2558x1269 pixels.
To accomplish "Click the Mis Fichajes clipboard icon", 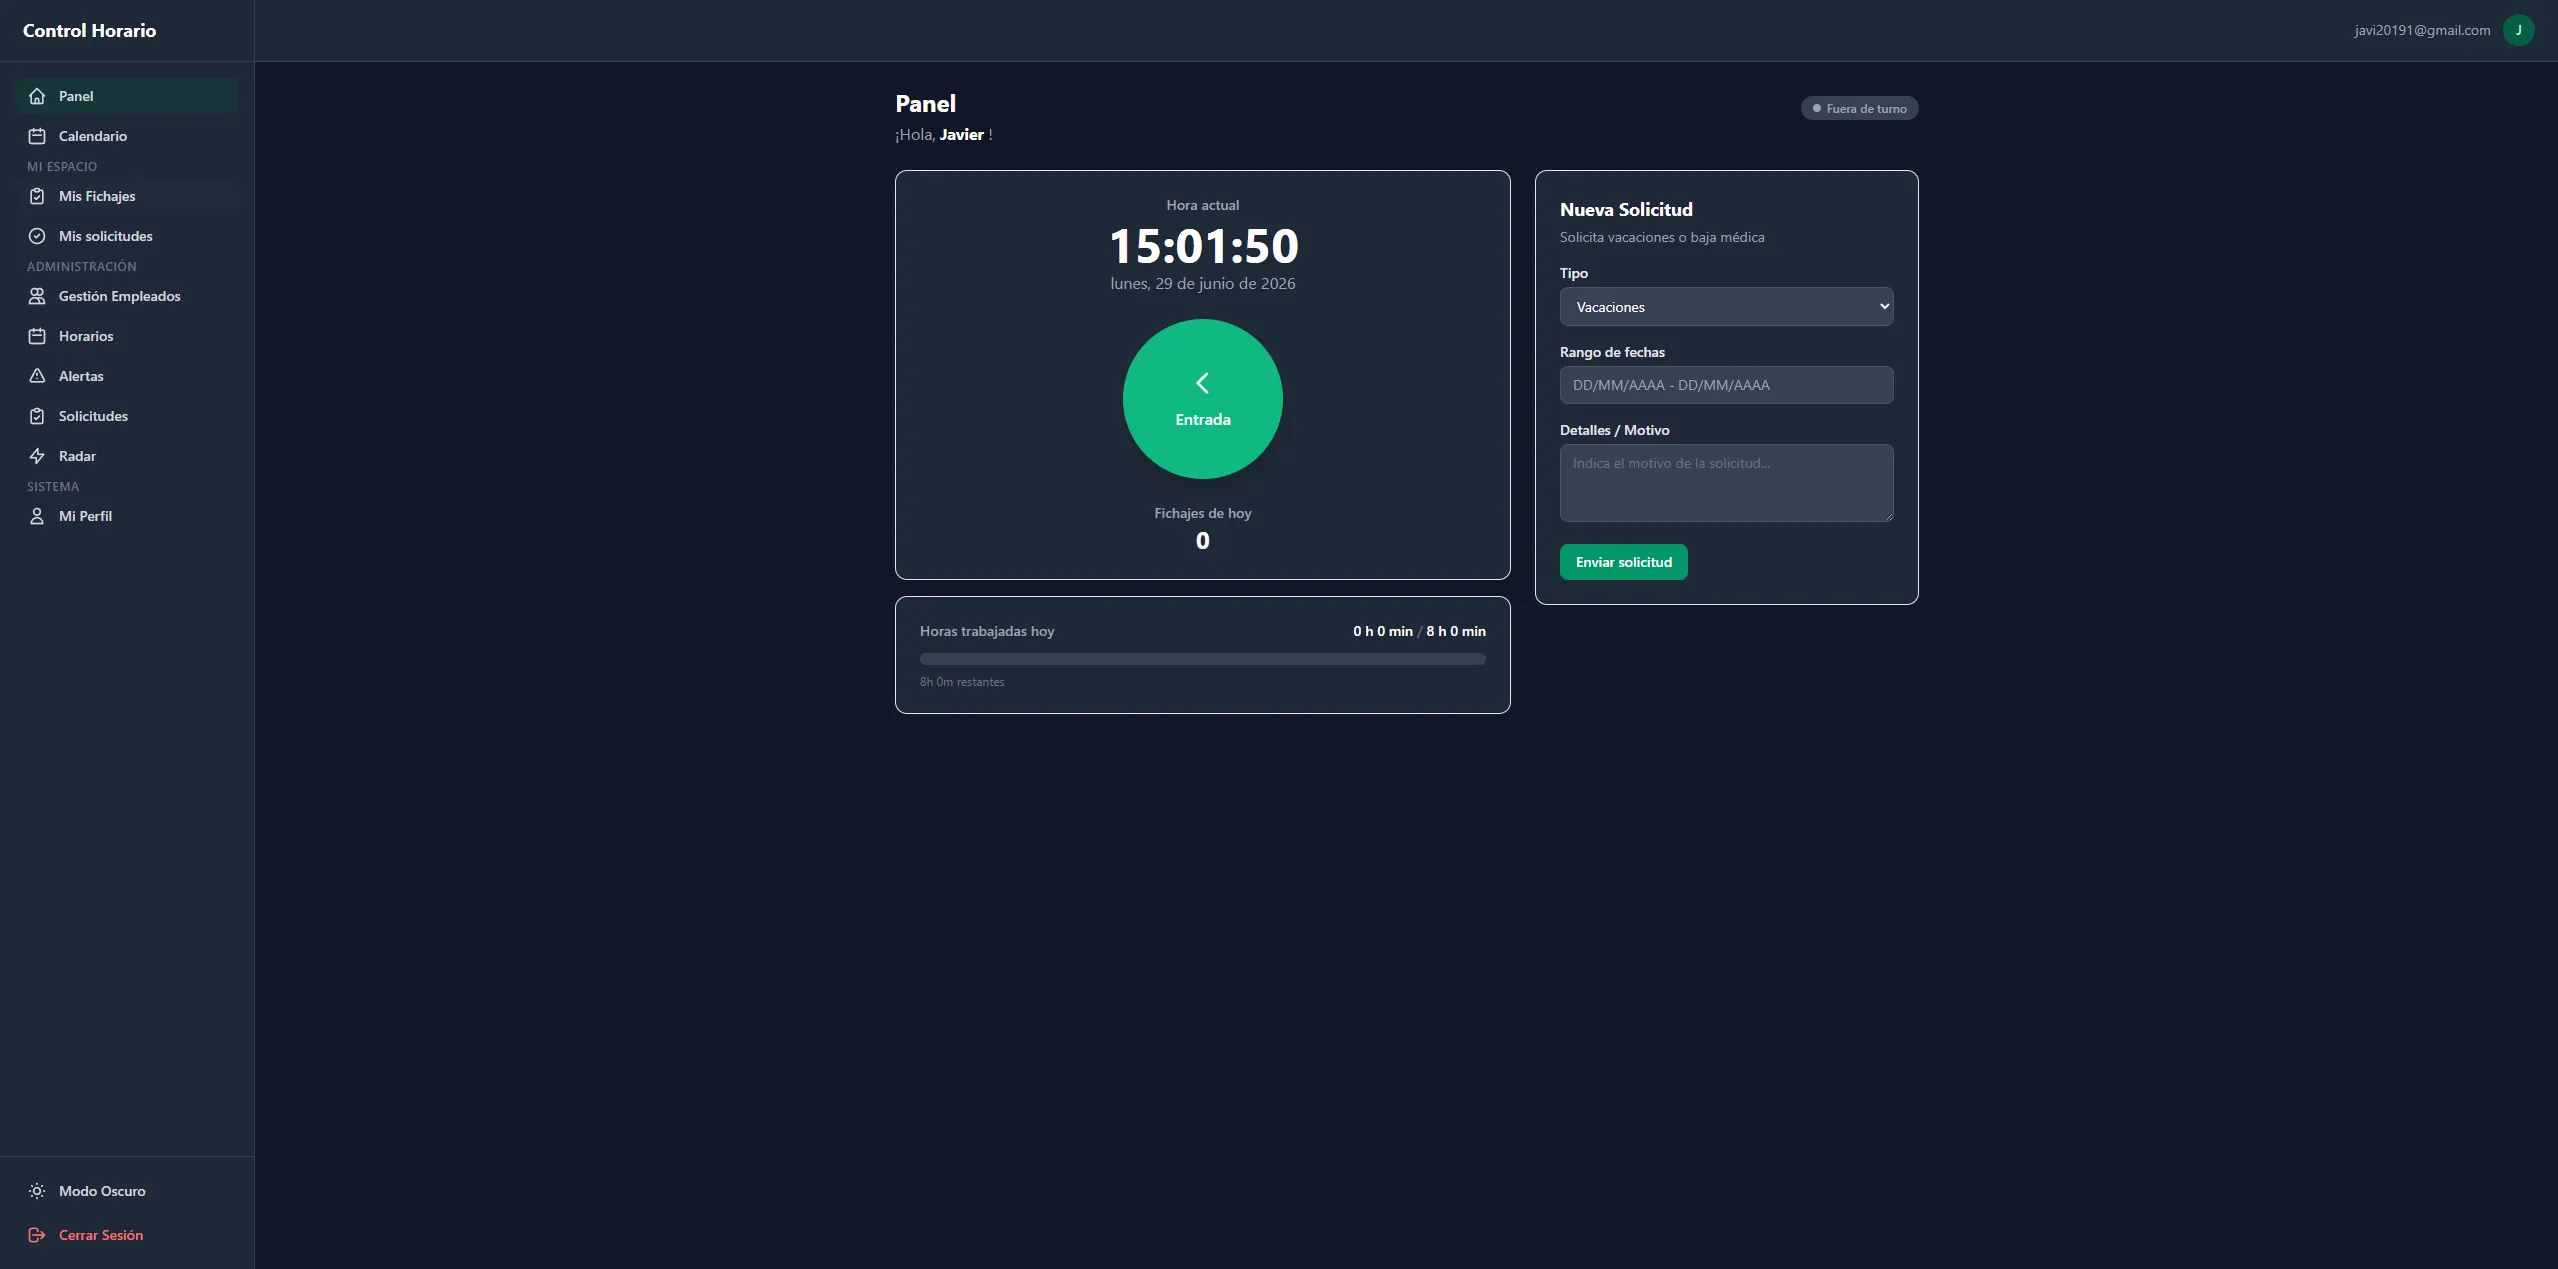I will (37, 196).
